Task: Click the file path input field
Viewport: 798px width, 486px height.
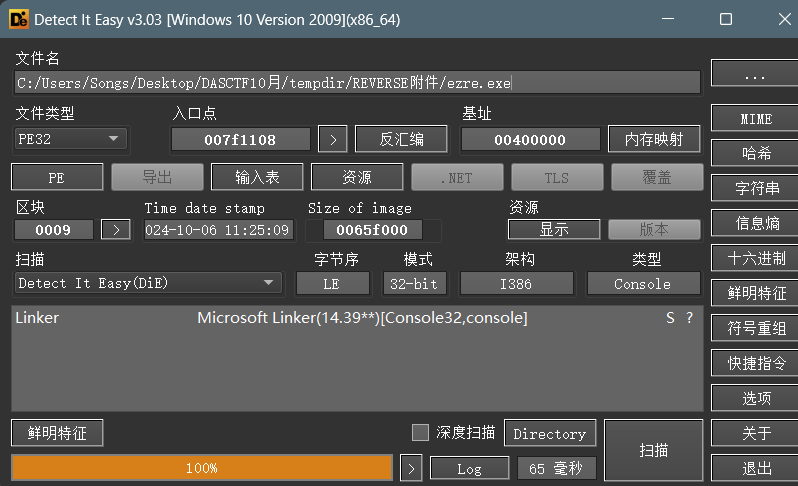Action: pyautogui.click(x=357, y=83)
